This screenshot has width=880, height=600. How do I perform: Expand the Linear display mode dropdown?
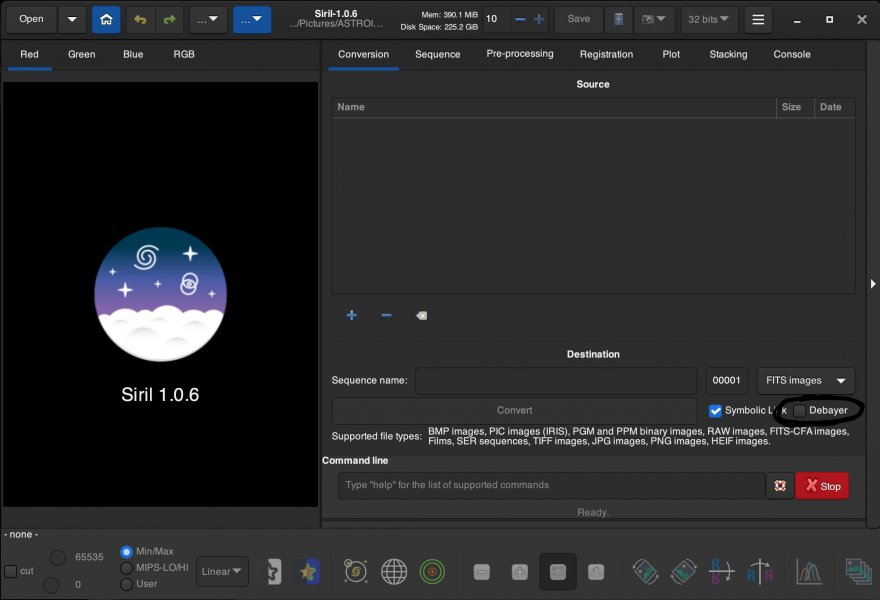(222, 571)
